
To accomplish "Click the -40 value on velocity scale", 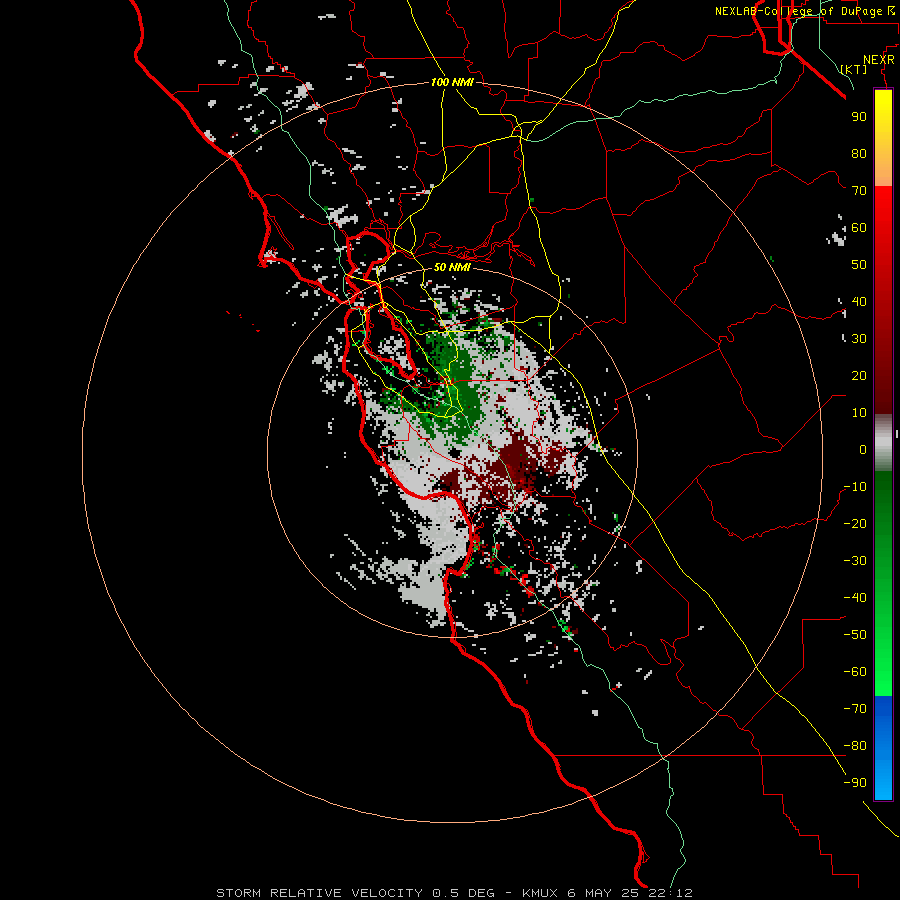I will 855,598.
